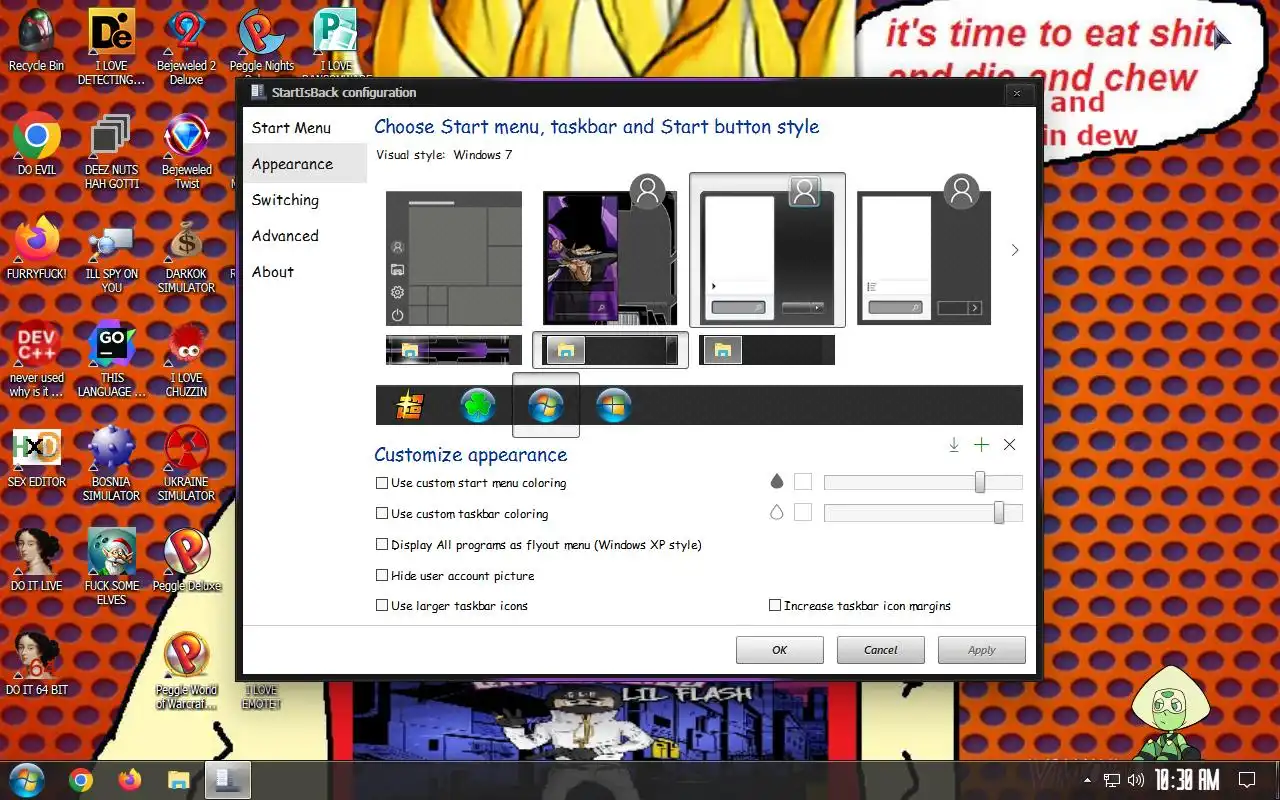Click the clock in the system tray
The height and width of the screenshot is (800, 1280).
pyautogui.click(x=1187, y=780)
